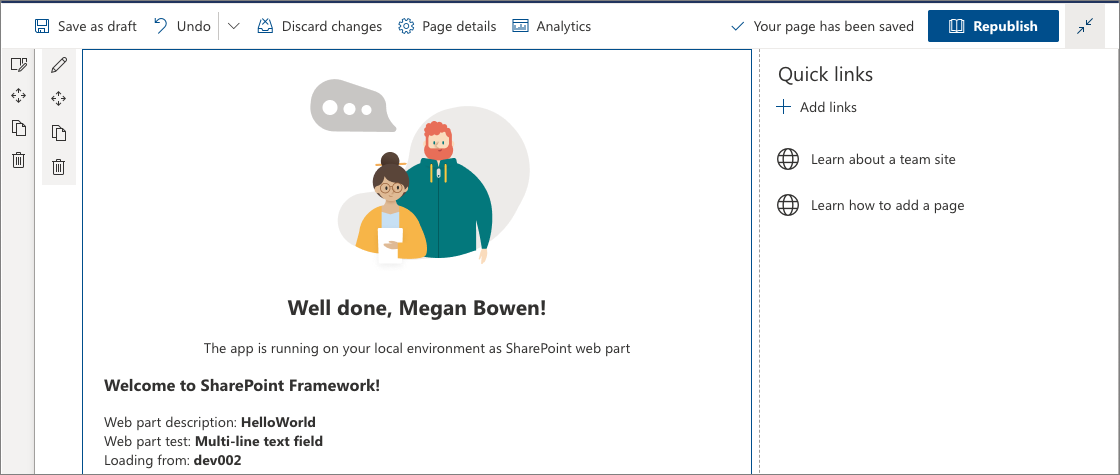Image resolution: width=1120 pixels, height=475 pixels.
Task: Collapse the view using the shrink arrows icon
Action: [x=1085, y=26]
